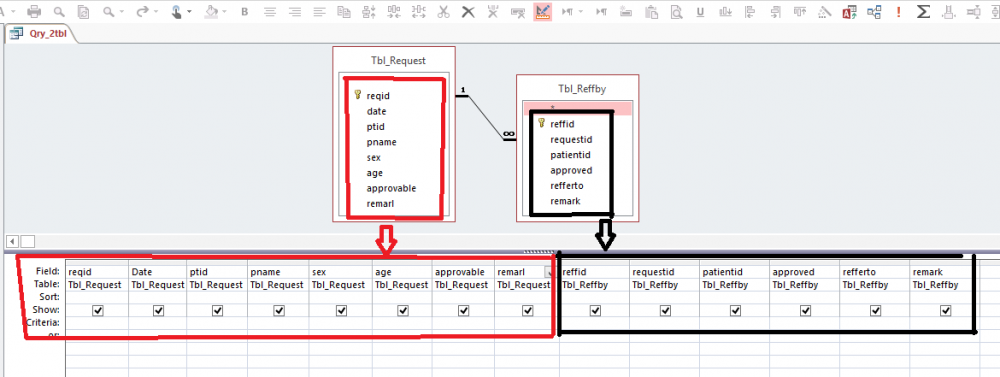Click the Bold formatting icon

244,11
